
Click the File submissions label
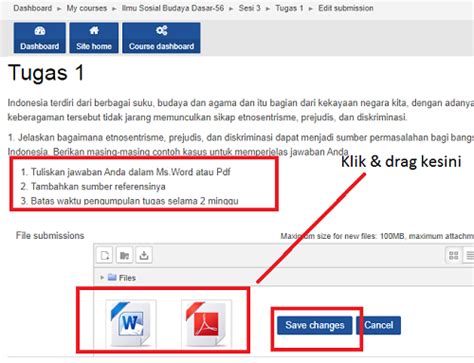(x=50, y=236)
